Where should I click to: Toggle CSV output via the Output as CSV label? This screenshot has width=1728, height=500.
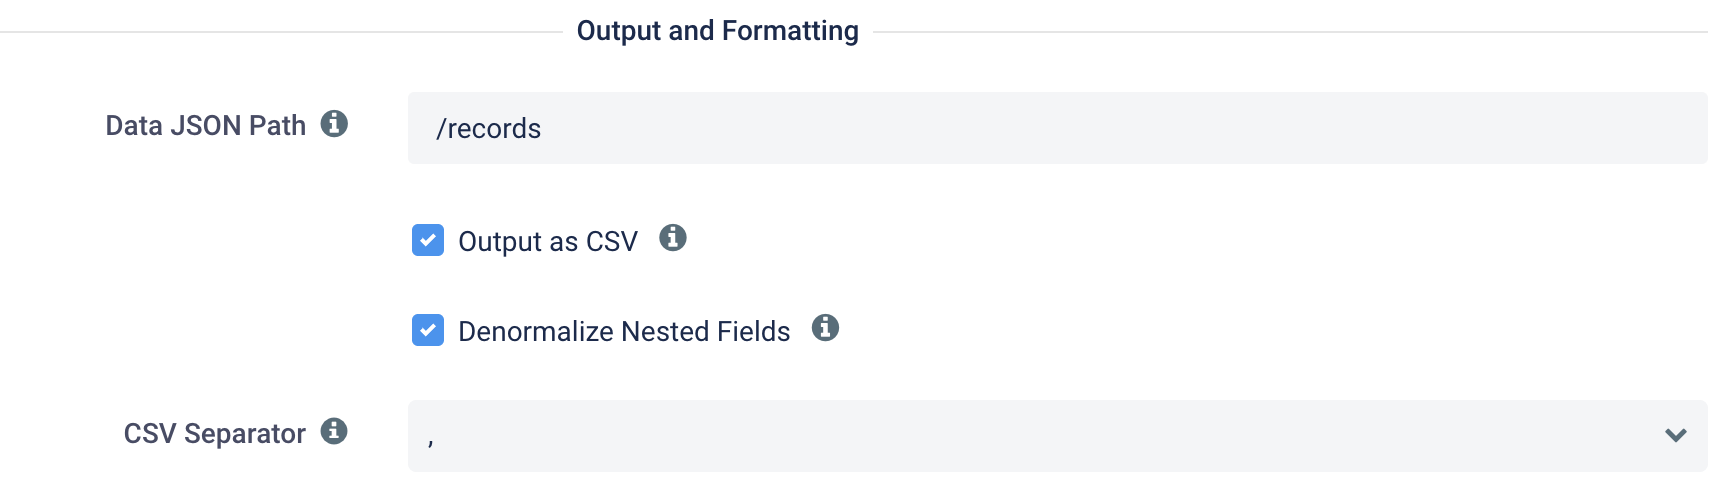(x=548, y=242)
